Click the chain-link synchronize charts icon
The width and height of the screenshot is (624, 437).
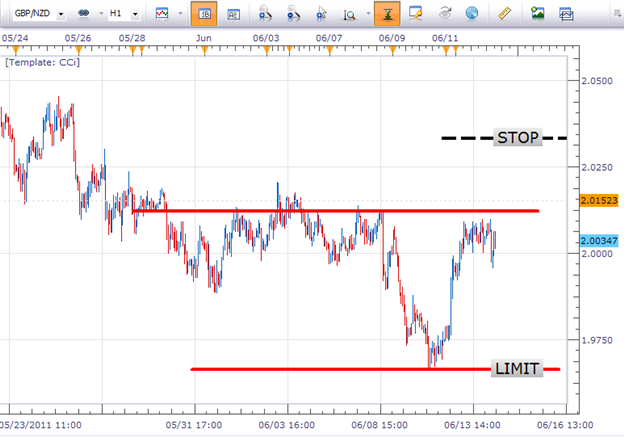pos(84,14)
